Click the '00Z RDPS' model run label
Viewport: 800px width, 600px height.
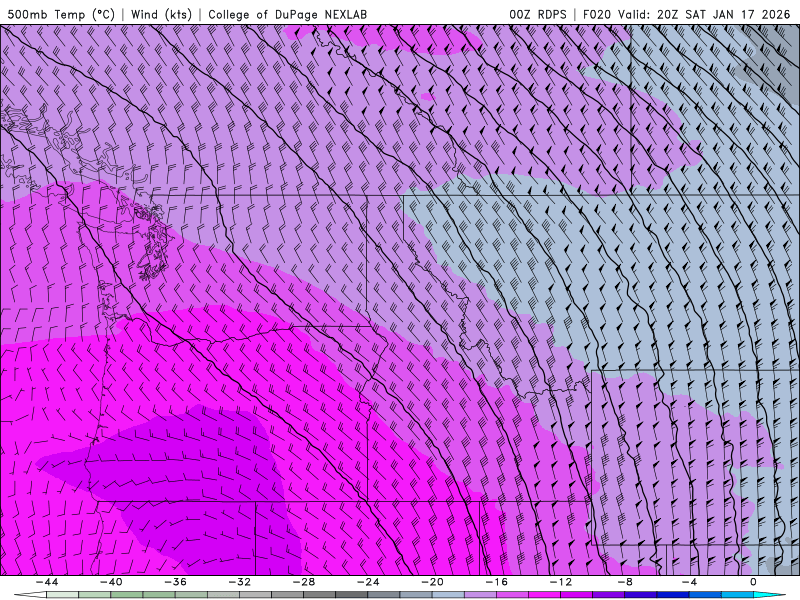click(538, 14)
